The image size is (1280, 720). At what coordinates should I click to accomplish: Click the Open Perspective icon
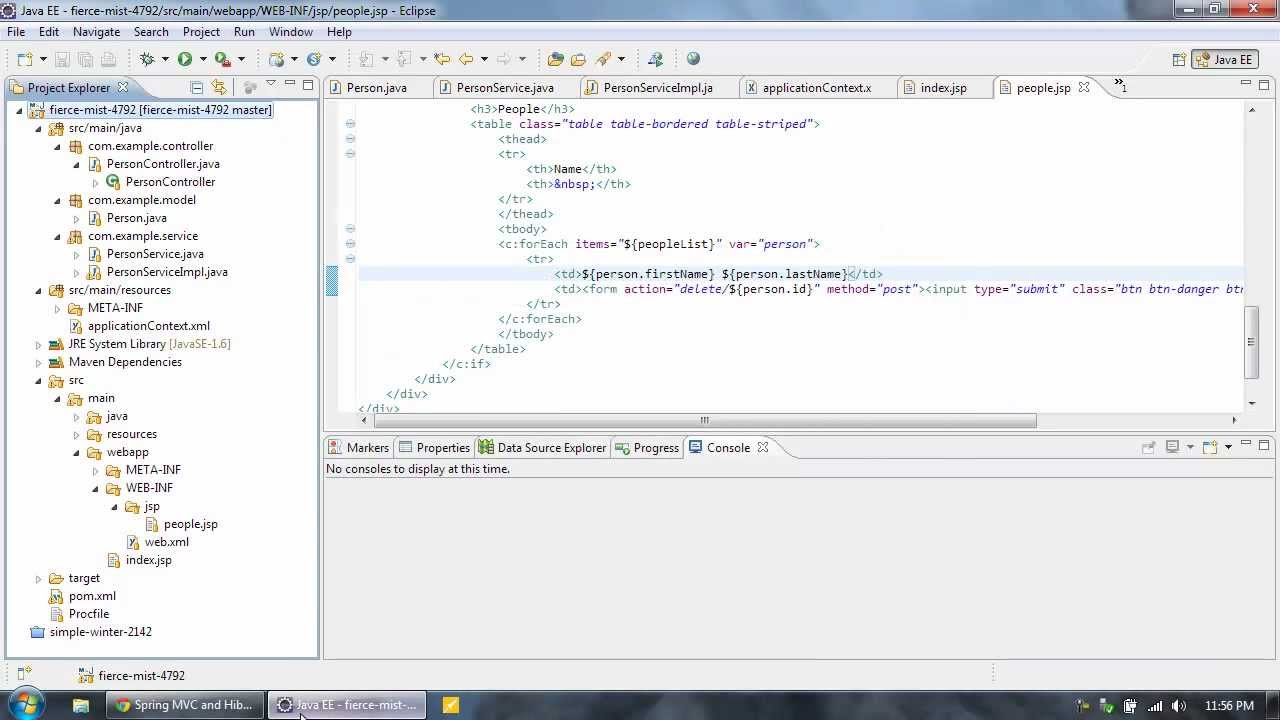1179,59
